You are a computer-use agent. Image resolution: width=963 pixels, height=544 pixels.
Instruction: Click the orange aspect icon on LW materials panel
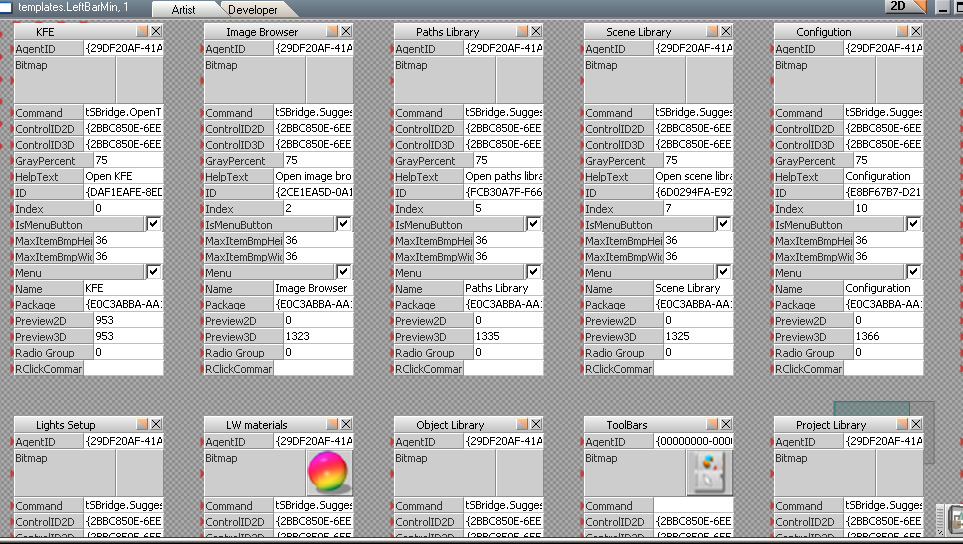(332, 424)
